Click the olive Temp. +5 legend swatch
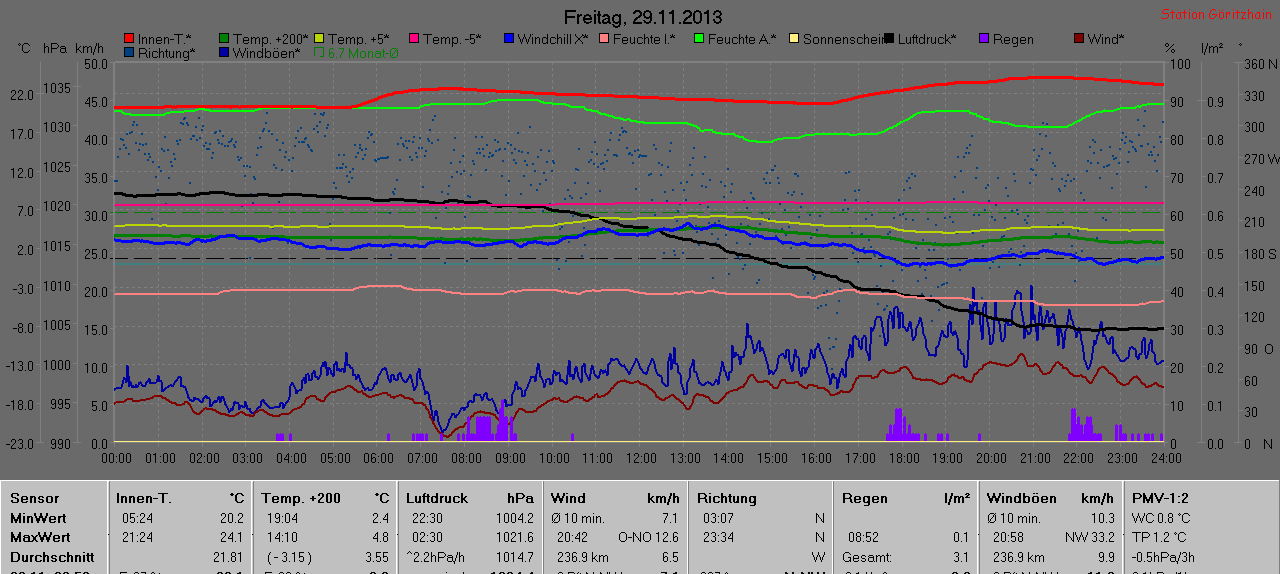The height and width of the screenshot is (574, 1280). (319, 39)
